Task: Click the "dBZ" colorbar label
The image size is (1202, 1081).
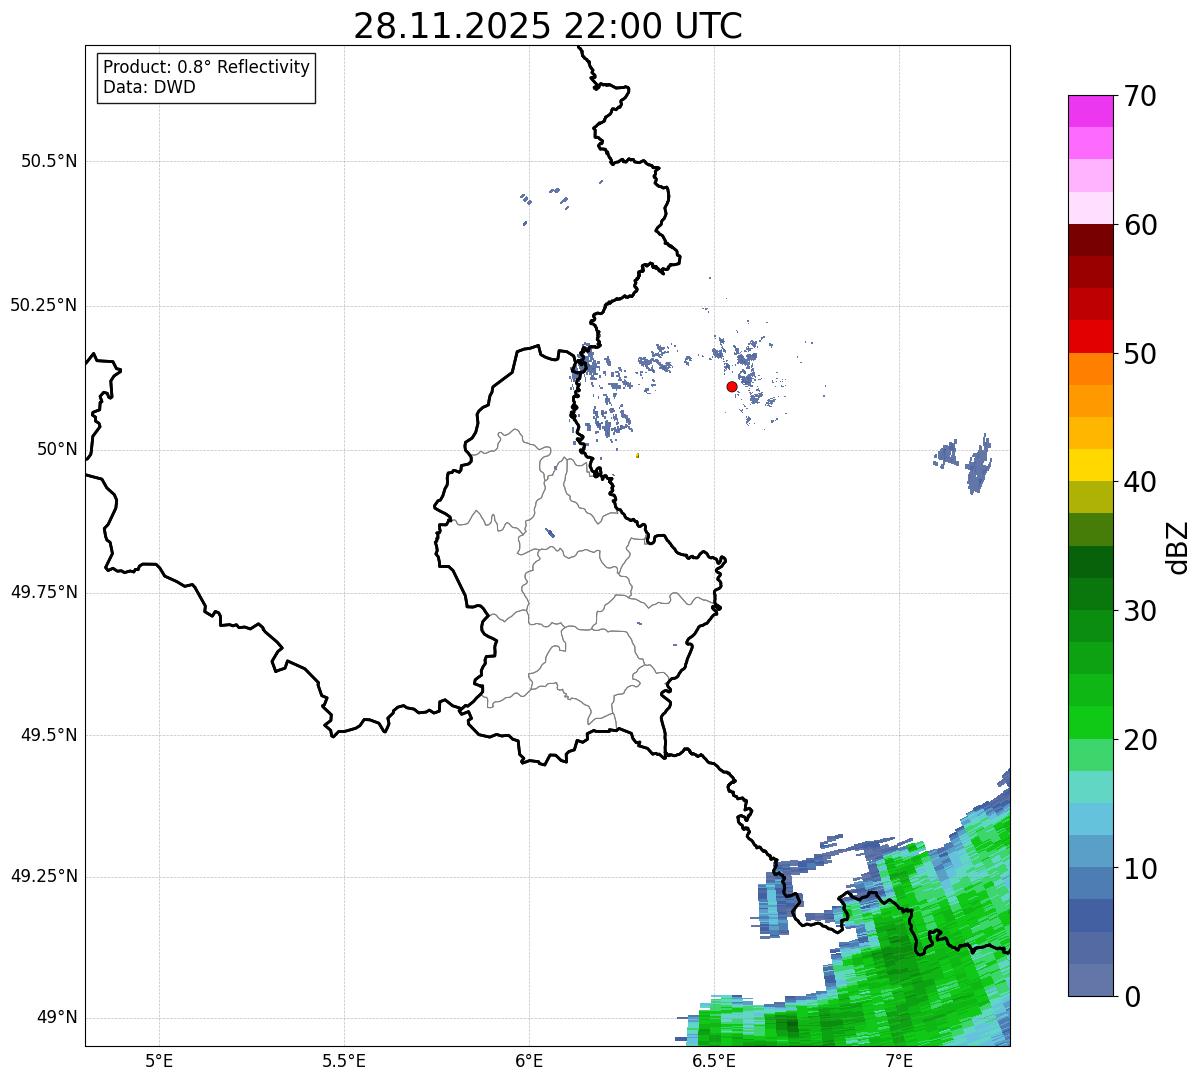Action: point(1178,547)
